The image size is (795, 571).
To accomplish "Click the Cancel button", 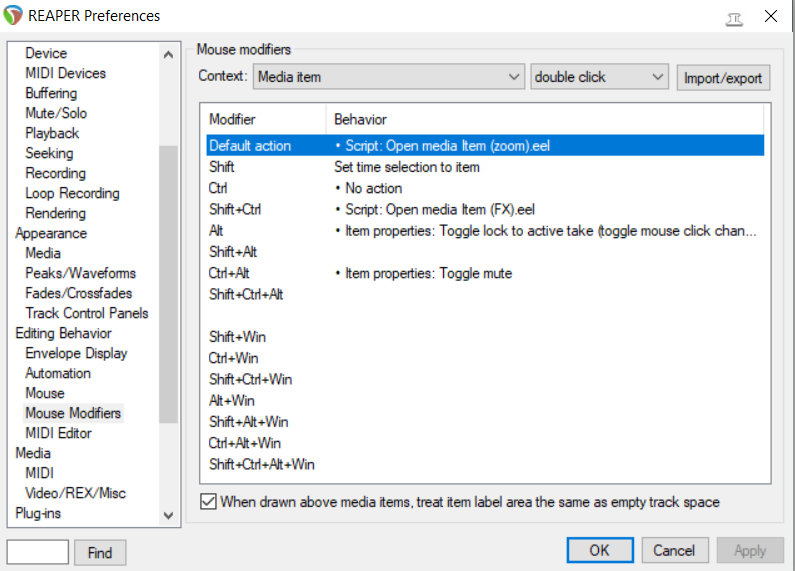I will [674, 550].
